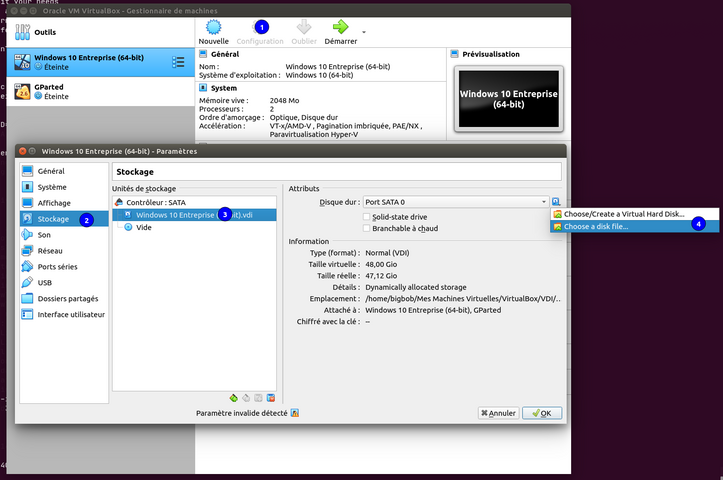This screenshot has height=480, width=723.
Task: Click the green Démarrer arrow icon
Action: [x=341, y=27]
